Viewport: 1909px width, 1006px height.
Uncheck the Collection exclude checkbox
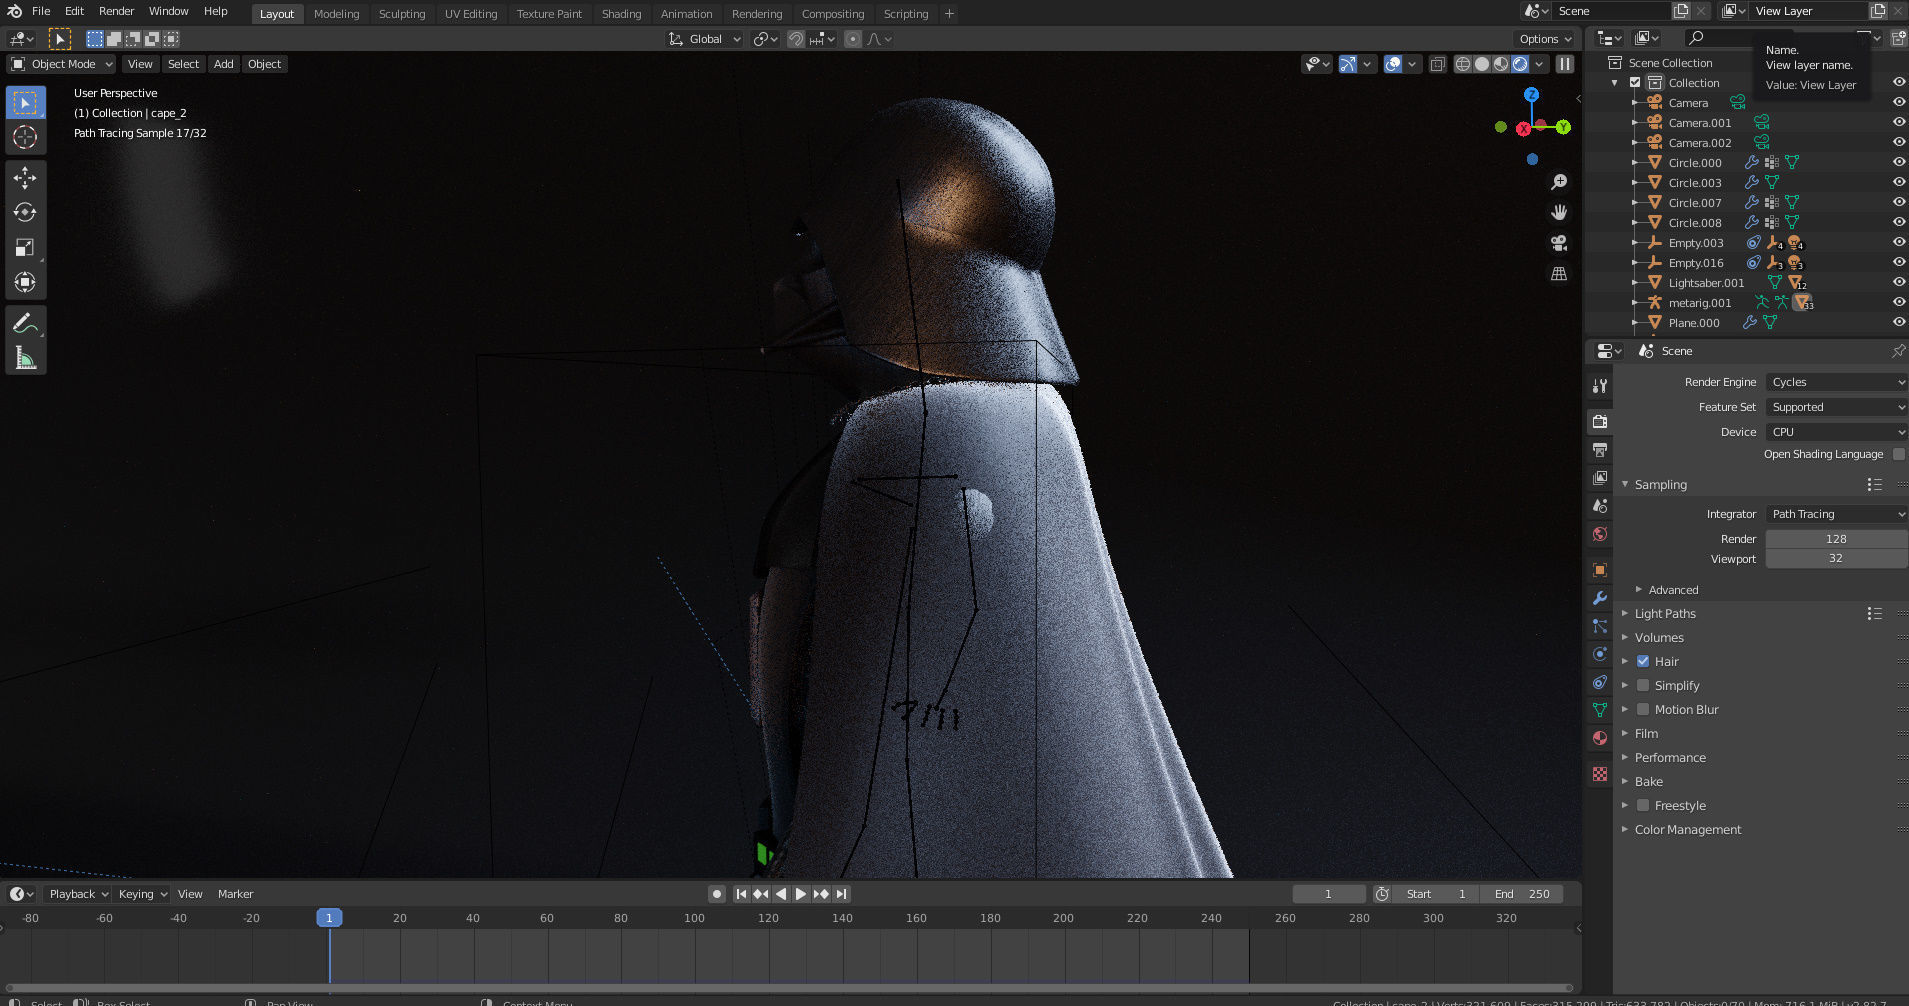(1635, 83)
